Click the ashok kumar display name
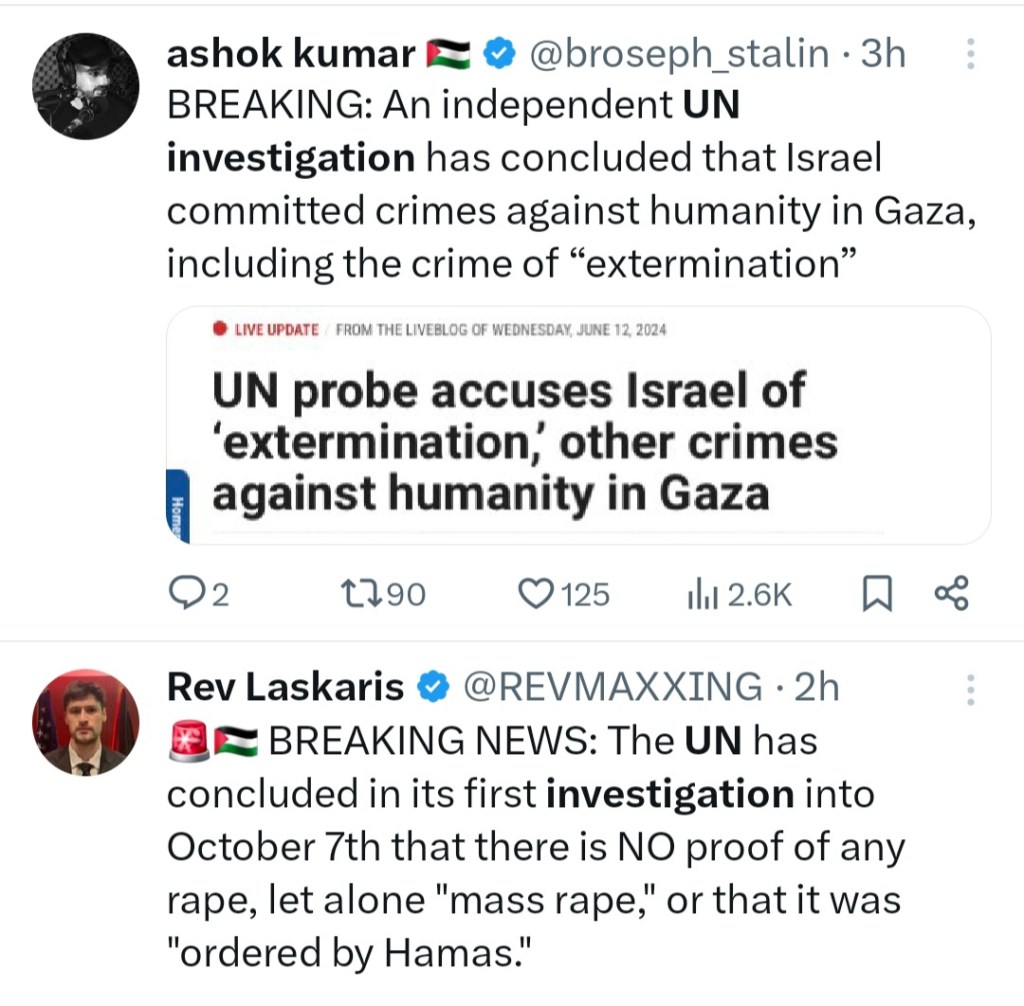 pos(291,54)
